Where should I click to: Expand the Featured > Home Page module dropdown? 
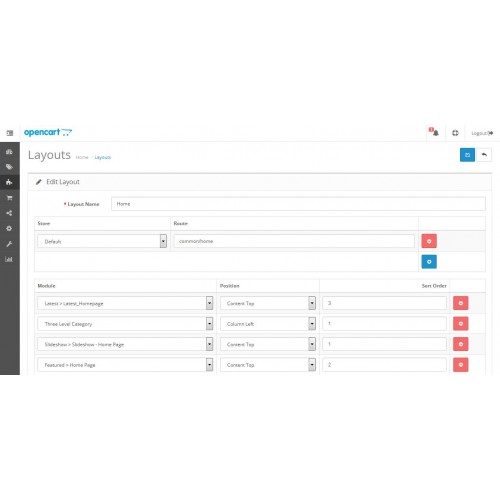(125, 365)
